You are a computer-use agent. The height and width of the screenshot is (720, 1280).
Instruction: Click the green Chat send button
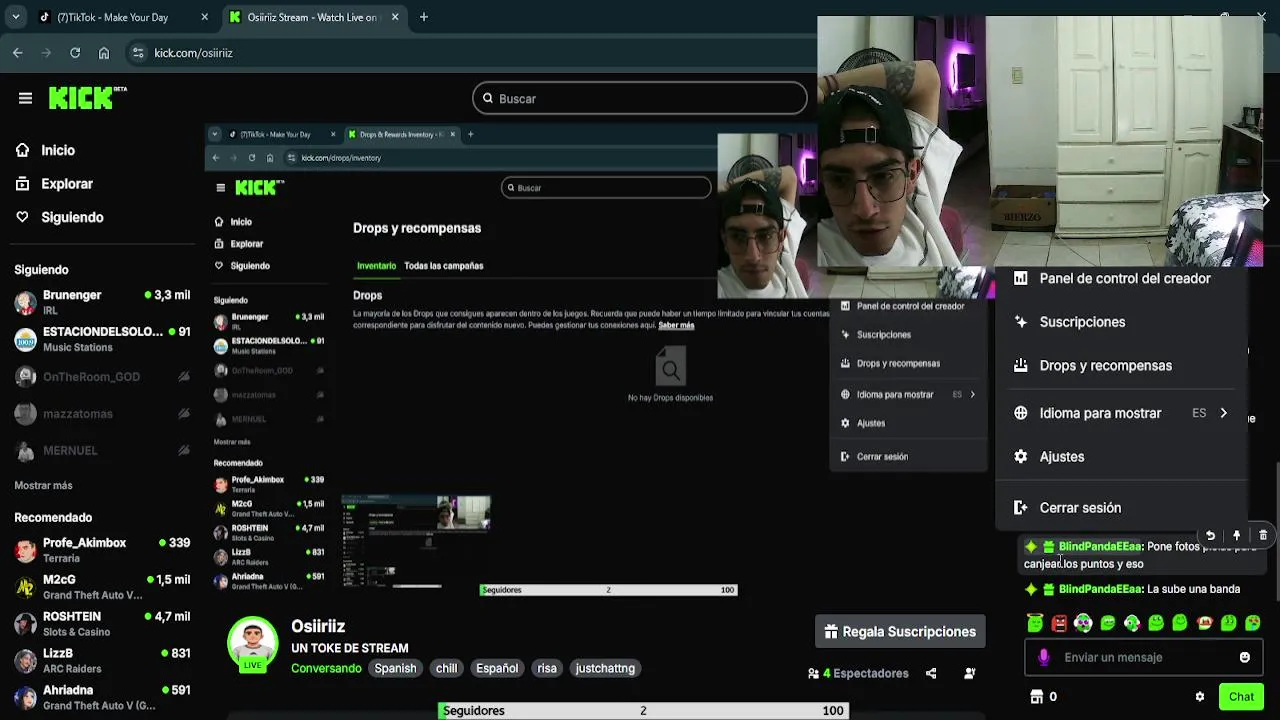[x=1241, y=697]
